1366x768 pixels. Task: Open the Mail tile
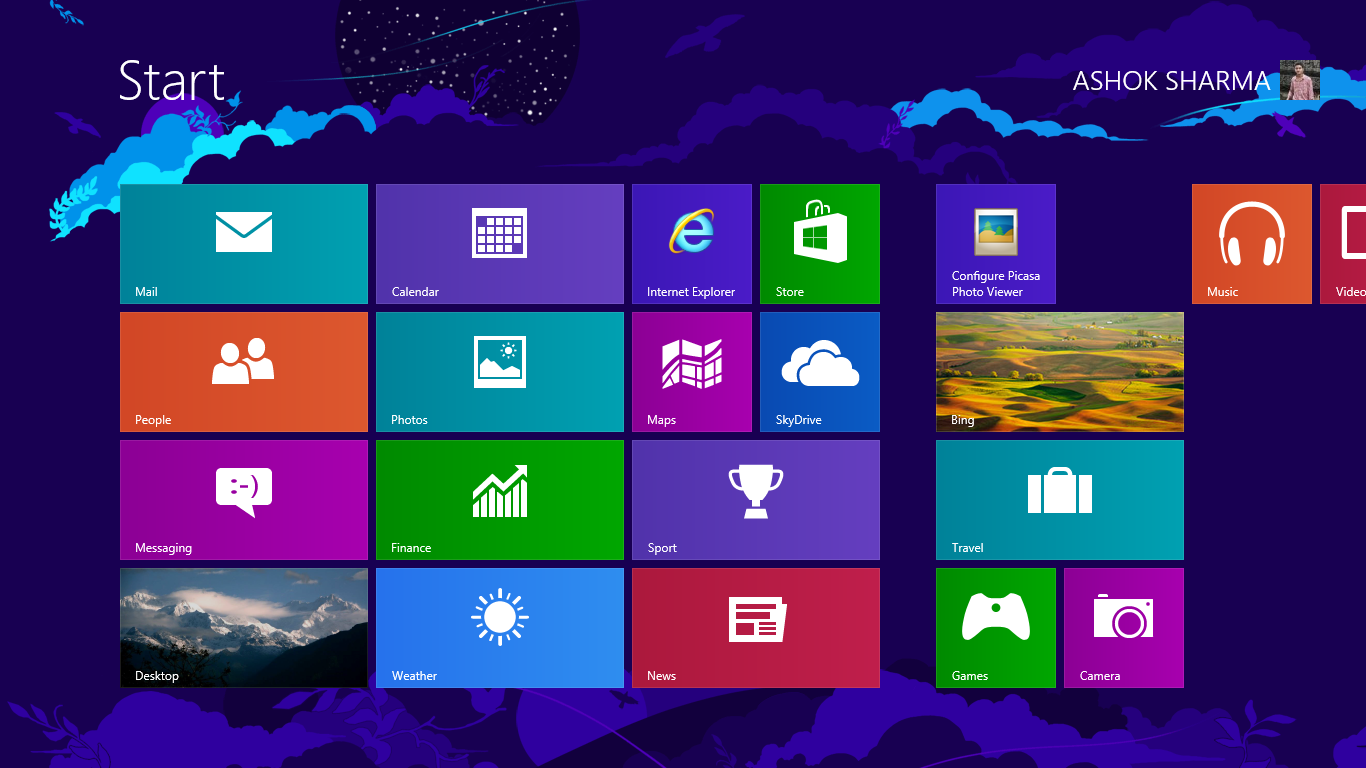244,244
